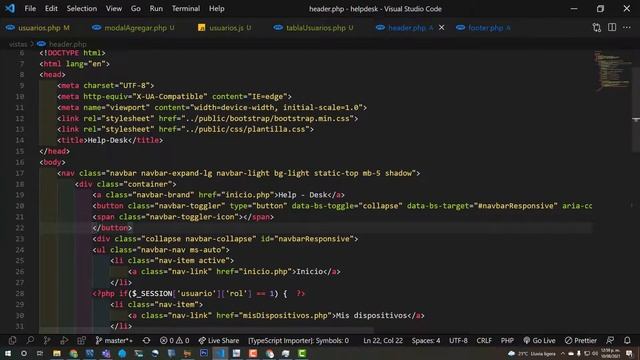This screenshot has width=640, height=360.
Task: Split the editor to the right
Action: 612,27
